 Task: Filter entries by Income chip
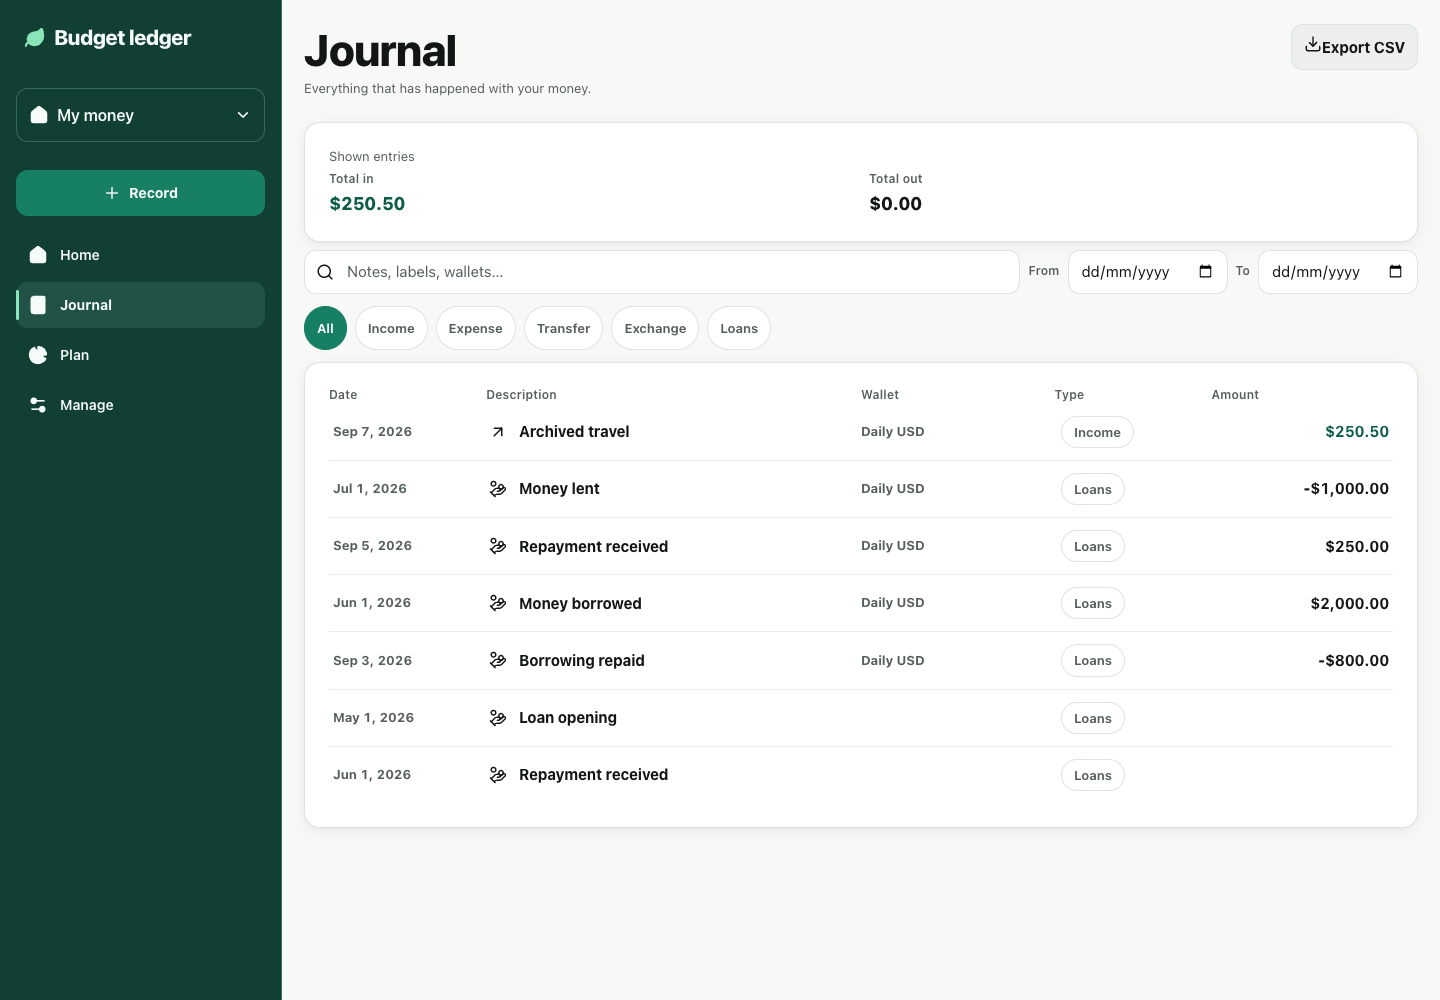pyautogui.click(x=391, y=328)
